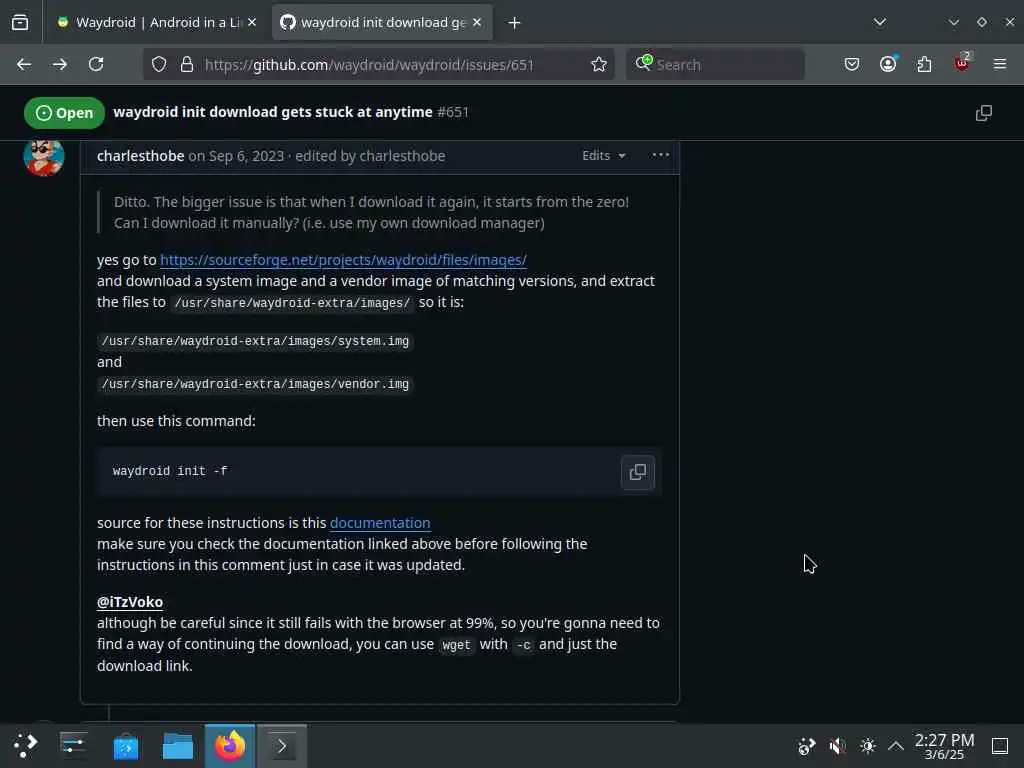Screen dimensions: 1024x768
Task: Open the clock showing 2:27 PM
Action: click(x=944, y=746)
